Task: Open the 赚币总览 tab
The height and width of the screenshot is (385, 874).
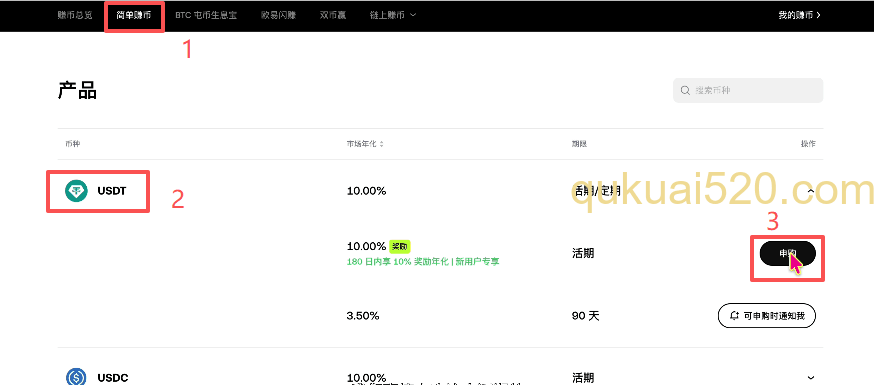Action: (x=75, y=16)
